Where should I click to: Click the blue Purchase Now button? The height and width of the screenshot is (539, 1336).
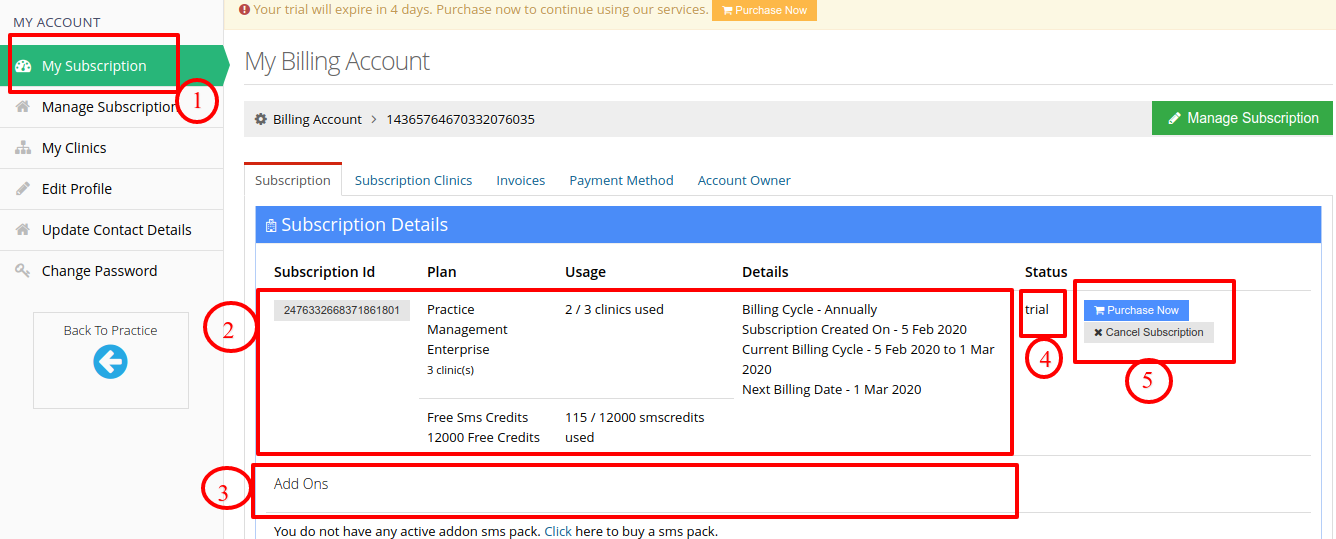click(1136, 310)
